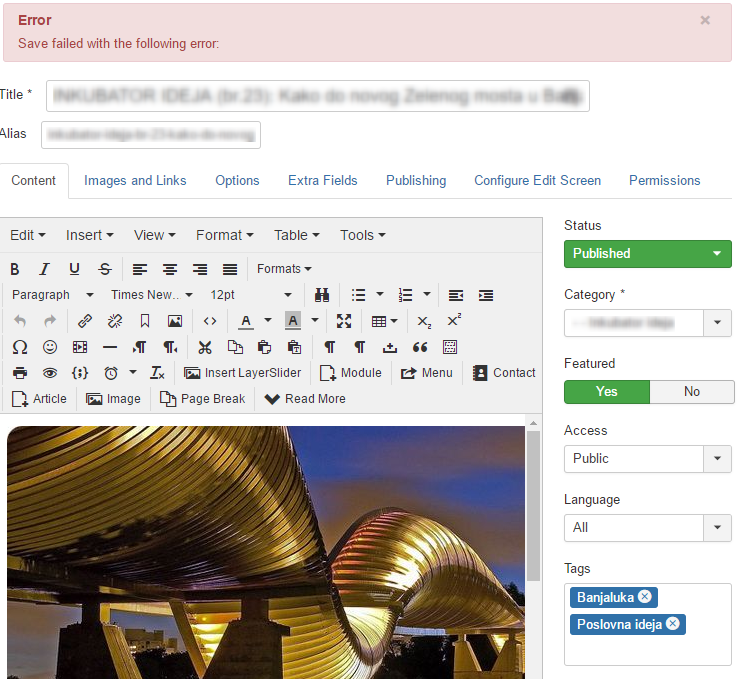Switch to Images and Links tab

(x=135, y=181)
